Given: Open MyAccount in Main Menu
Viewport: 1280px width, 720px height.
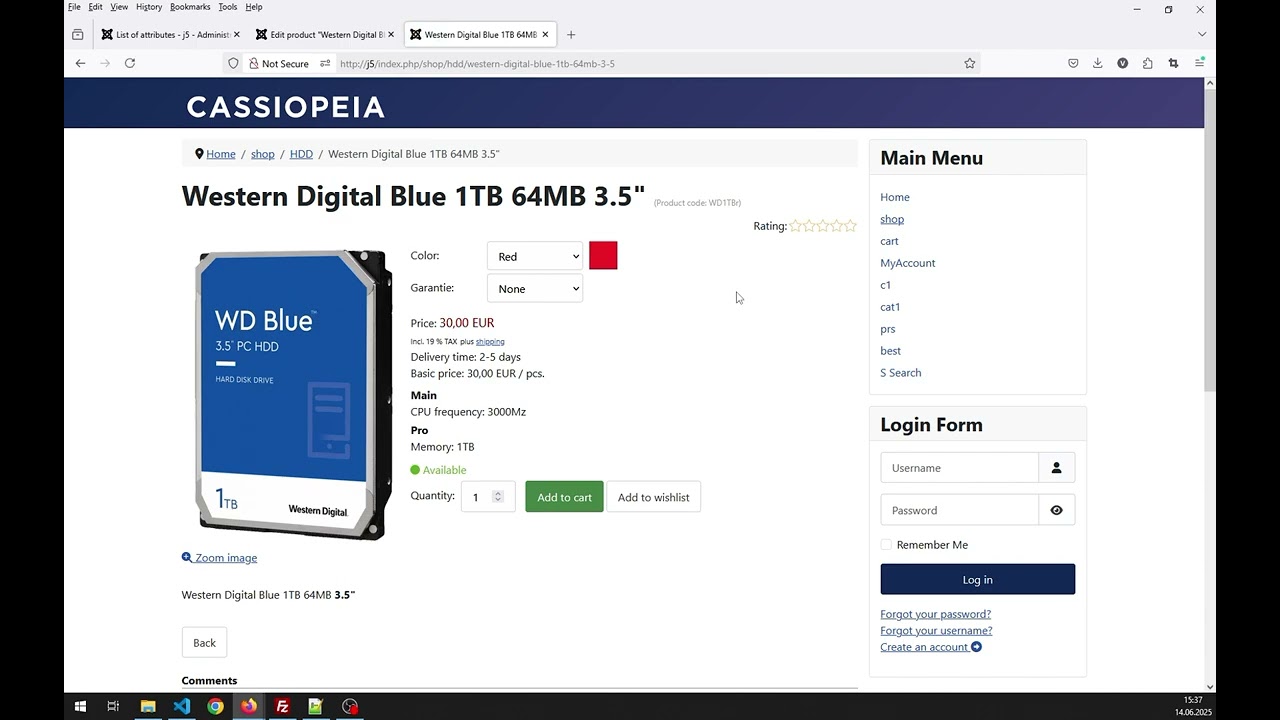Looking at the screenshot, I should pos(908,263).
